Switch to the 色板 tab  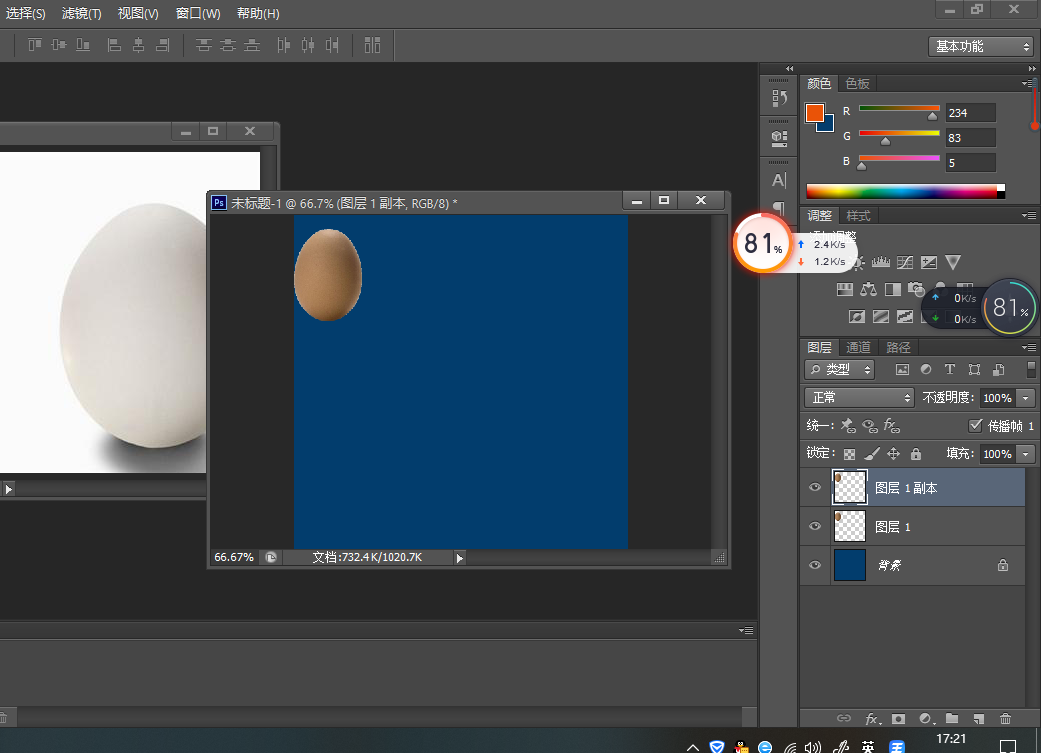[857, 84]
